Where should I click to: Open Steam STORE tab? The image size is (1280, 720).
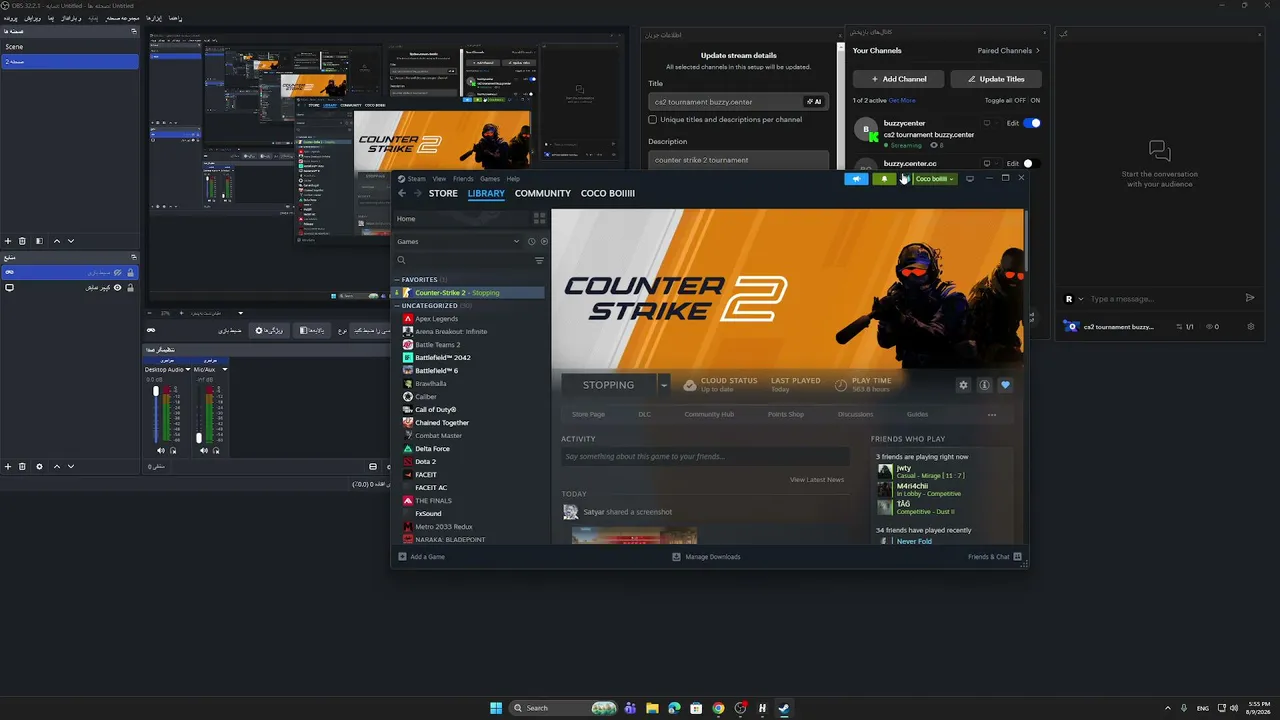click(x=443, y=193)
